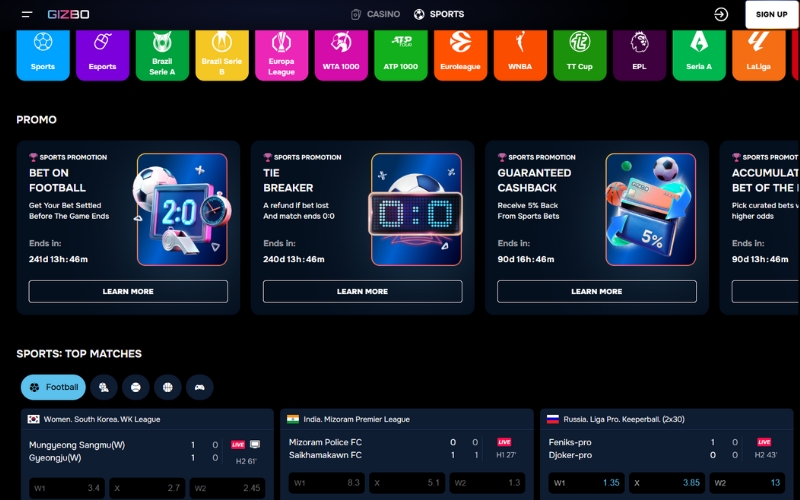This screenshot has height=500, width=800.
Task: Open the Seria A tile
Action: pos(699,55)
